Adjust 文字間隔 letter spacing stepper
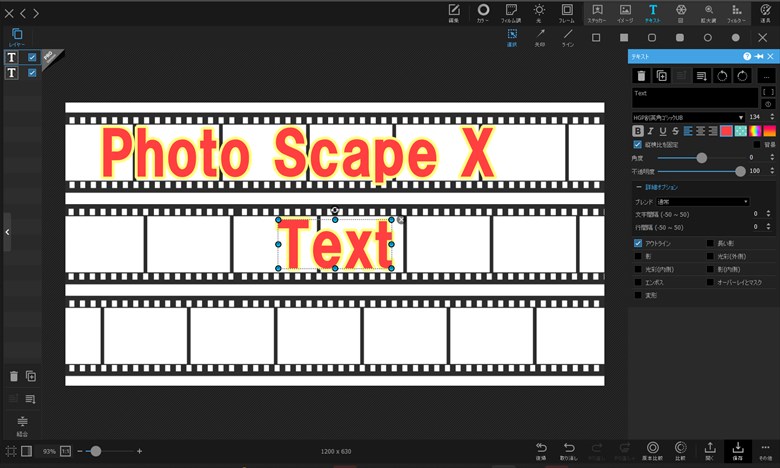The height and width of the screenshot is (468, 780). pyautogui.click(x=769, y=214)
